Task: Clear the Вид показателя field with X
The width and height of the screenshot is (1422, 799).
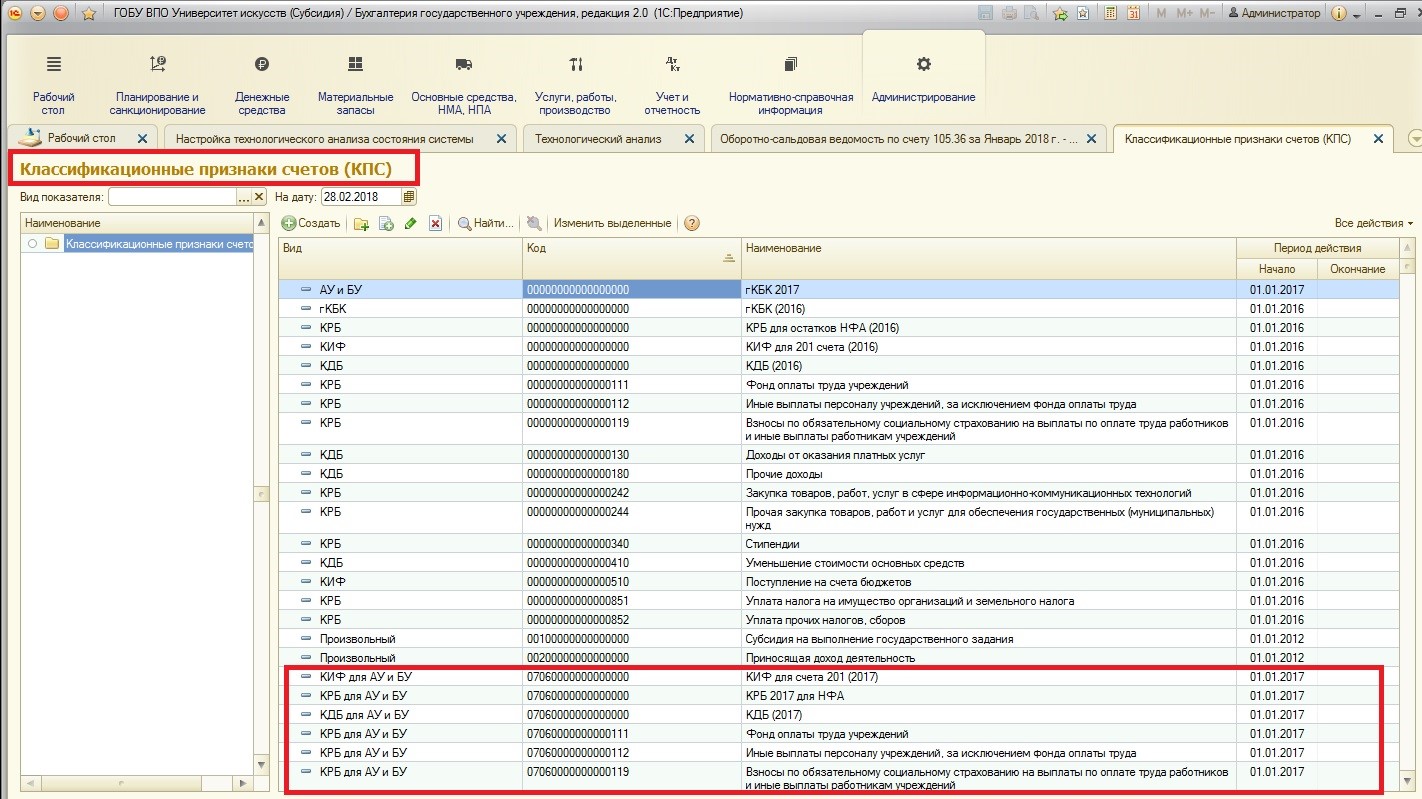Action: (259, 197)
